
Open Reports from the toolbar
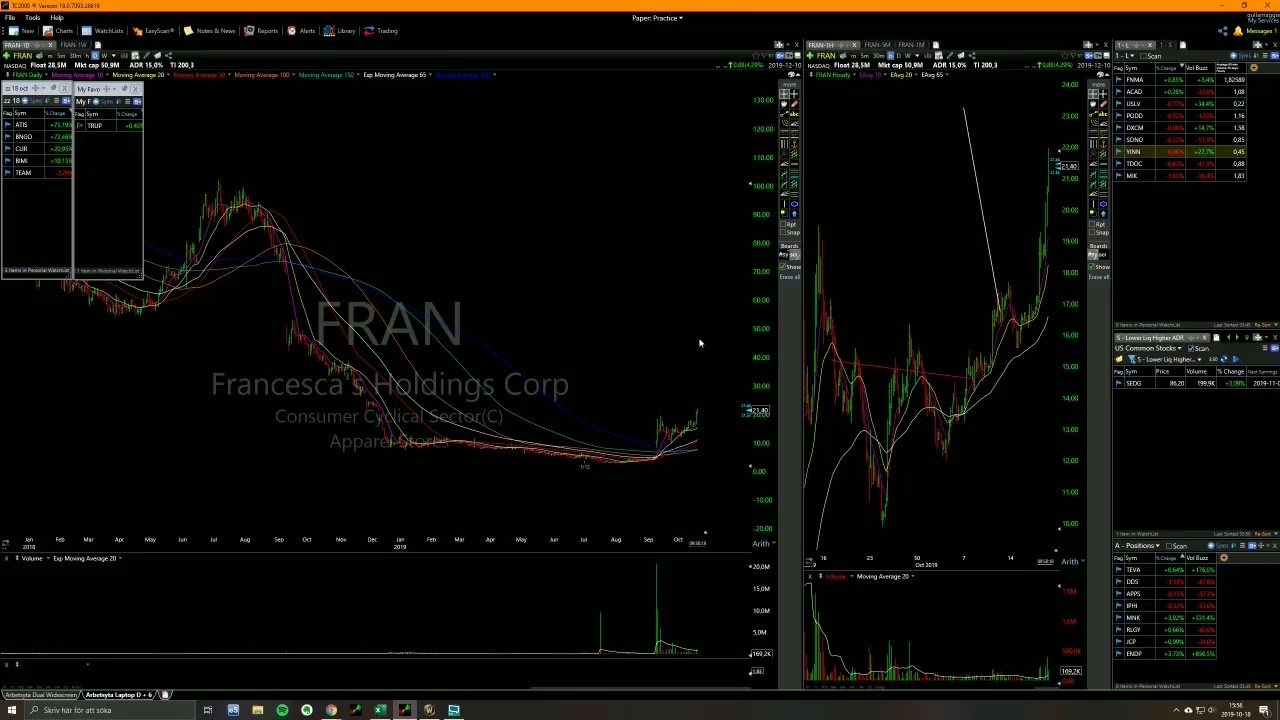pyautogui.click(x=261, y=31)
